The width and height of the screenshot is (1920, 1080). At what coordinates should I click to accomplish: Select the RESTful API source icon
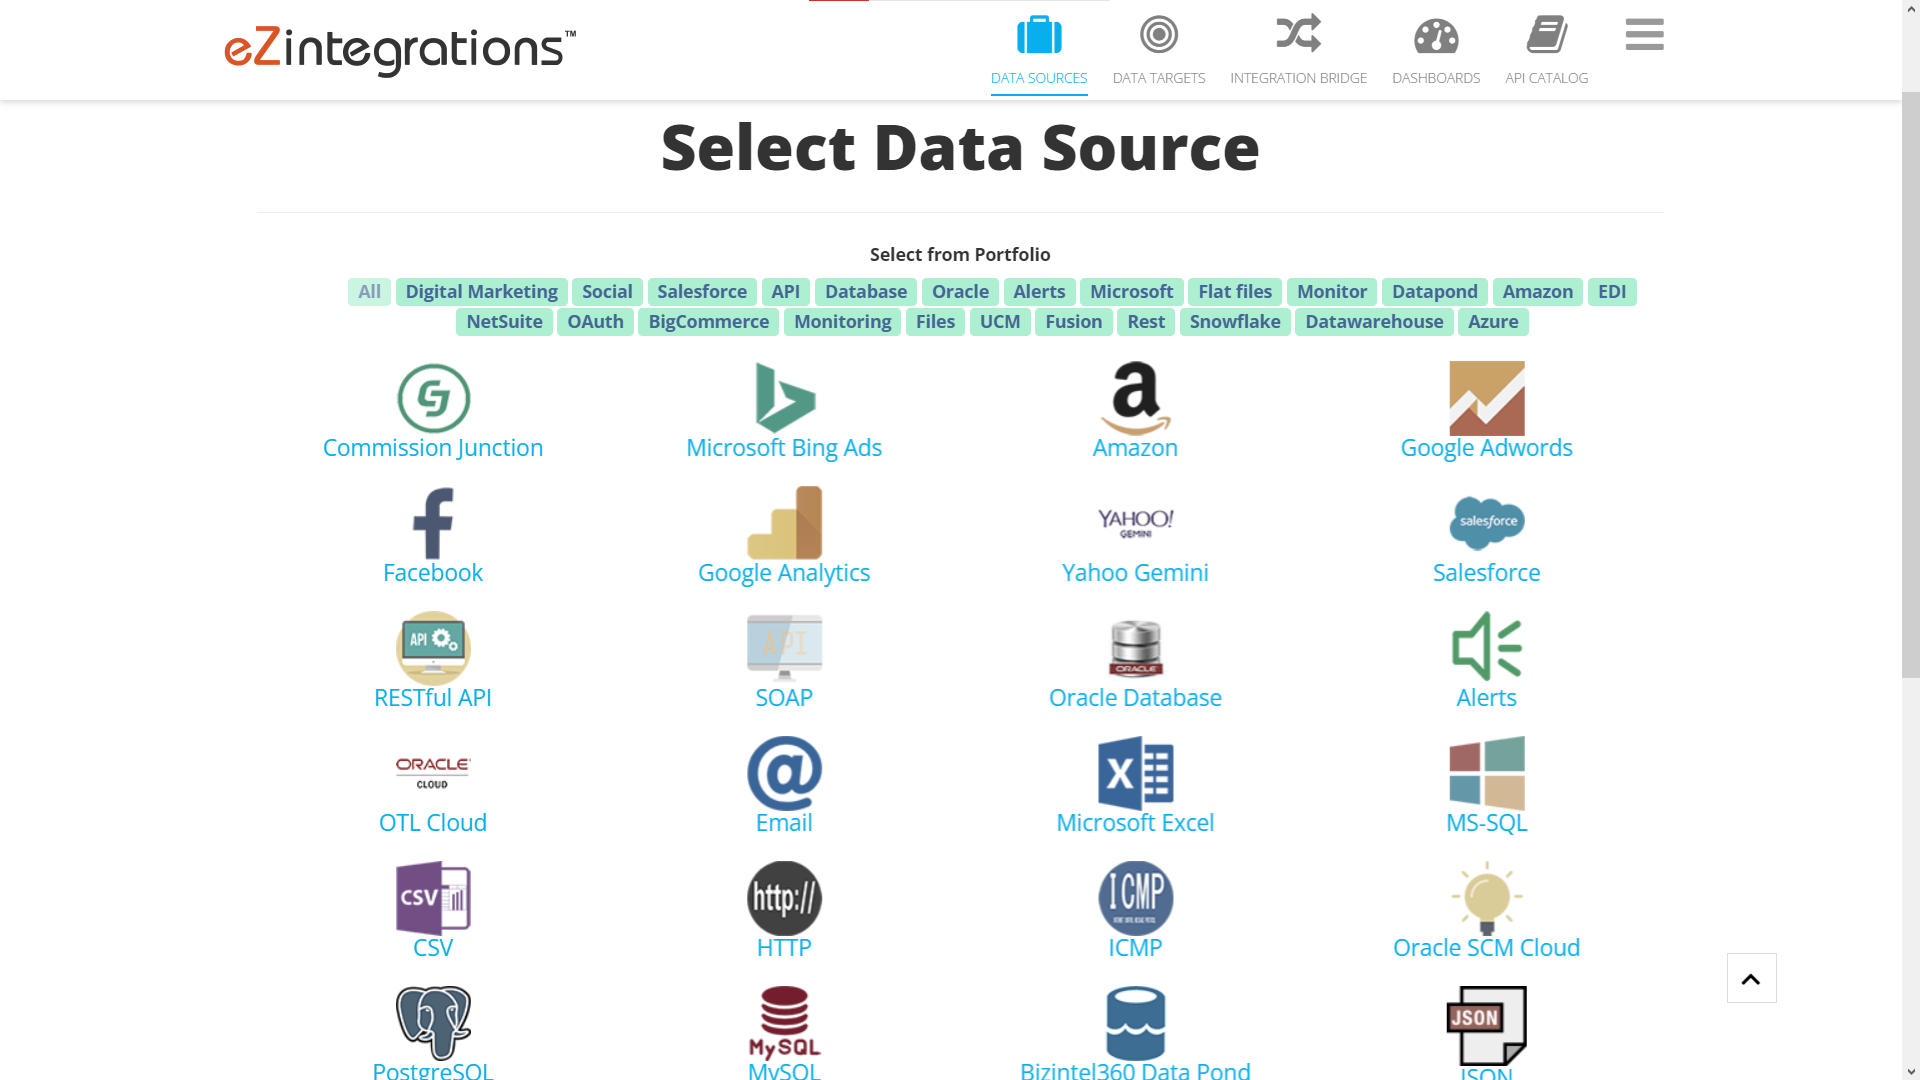432,648
